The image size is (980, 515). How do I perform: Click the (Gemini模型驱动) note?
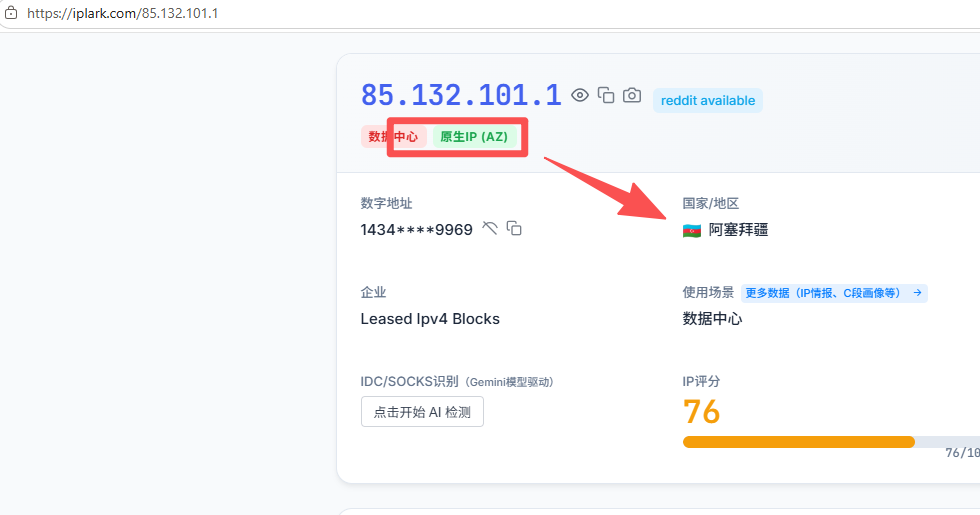click(509, 382)
